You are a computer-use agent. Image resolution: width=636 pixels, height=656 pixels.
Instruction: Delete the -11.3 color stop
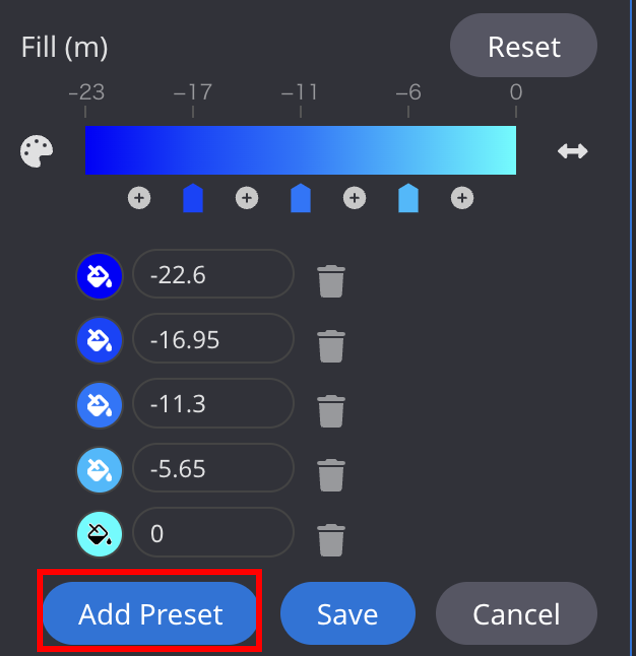pyautogui.click(x=331, y=411)
